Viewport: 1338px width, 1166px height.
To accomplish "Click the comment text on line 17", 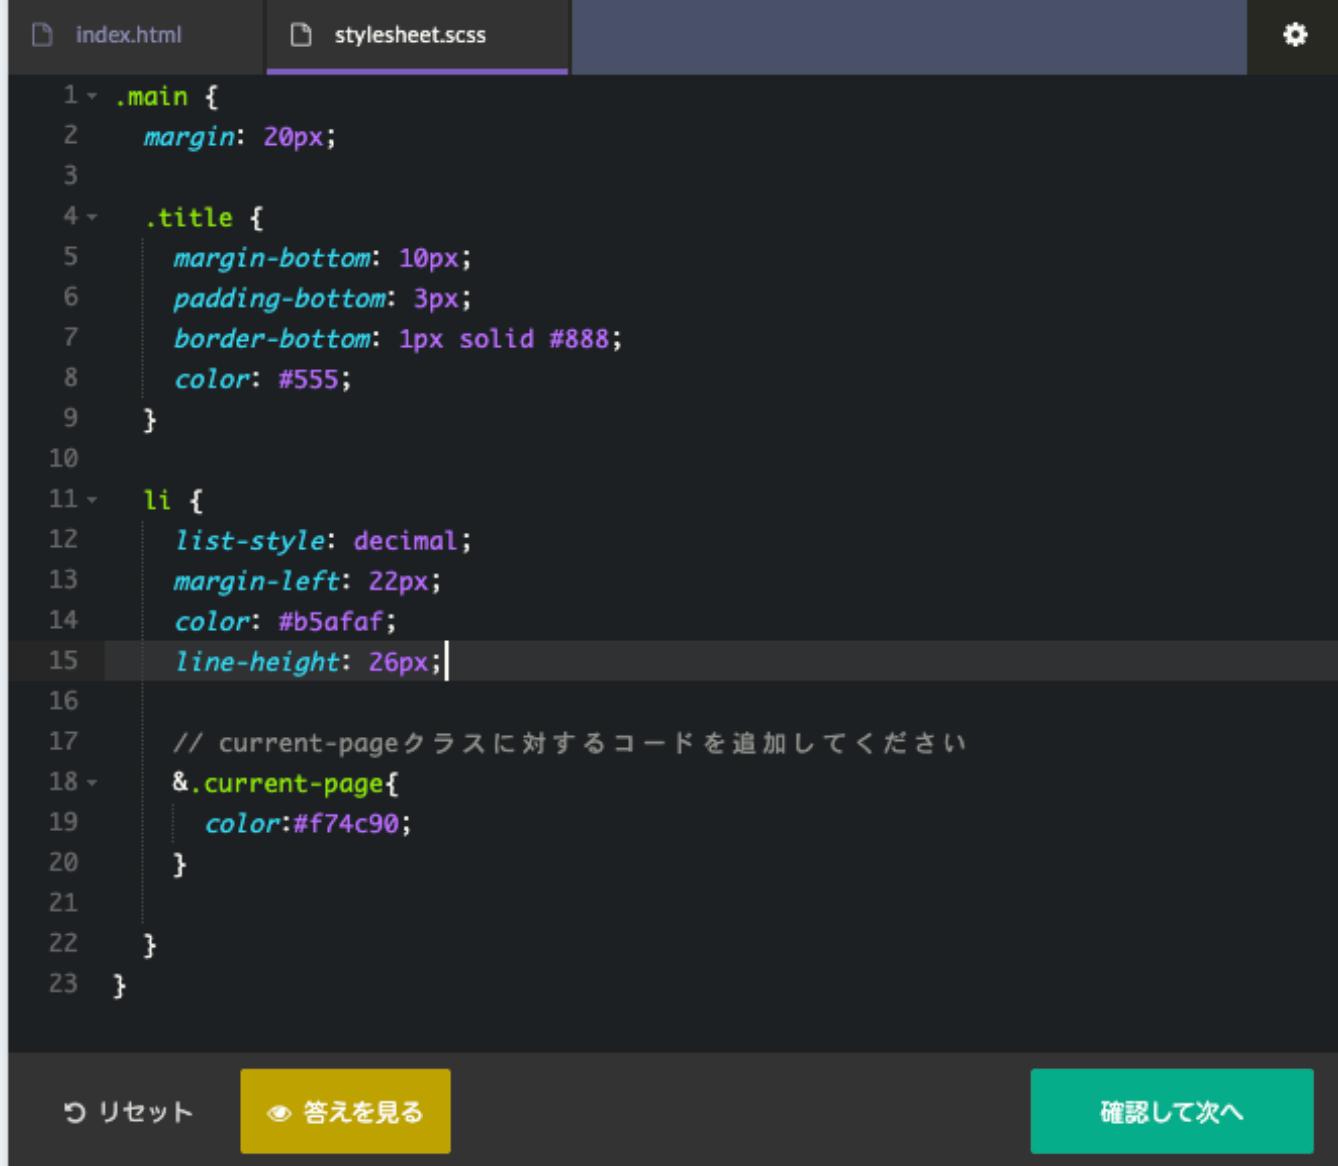I will click(570, 743).
